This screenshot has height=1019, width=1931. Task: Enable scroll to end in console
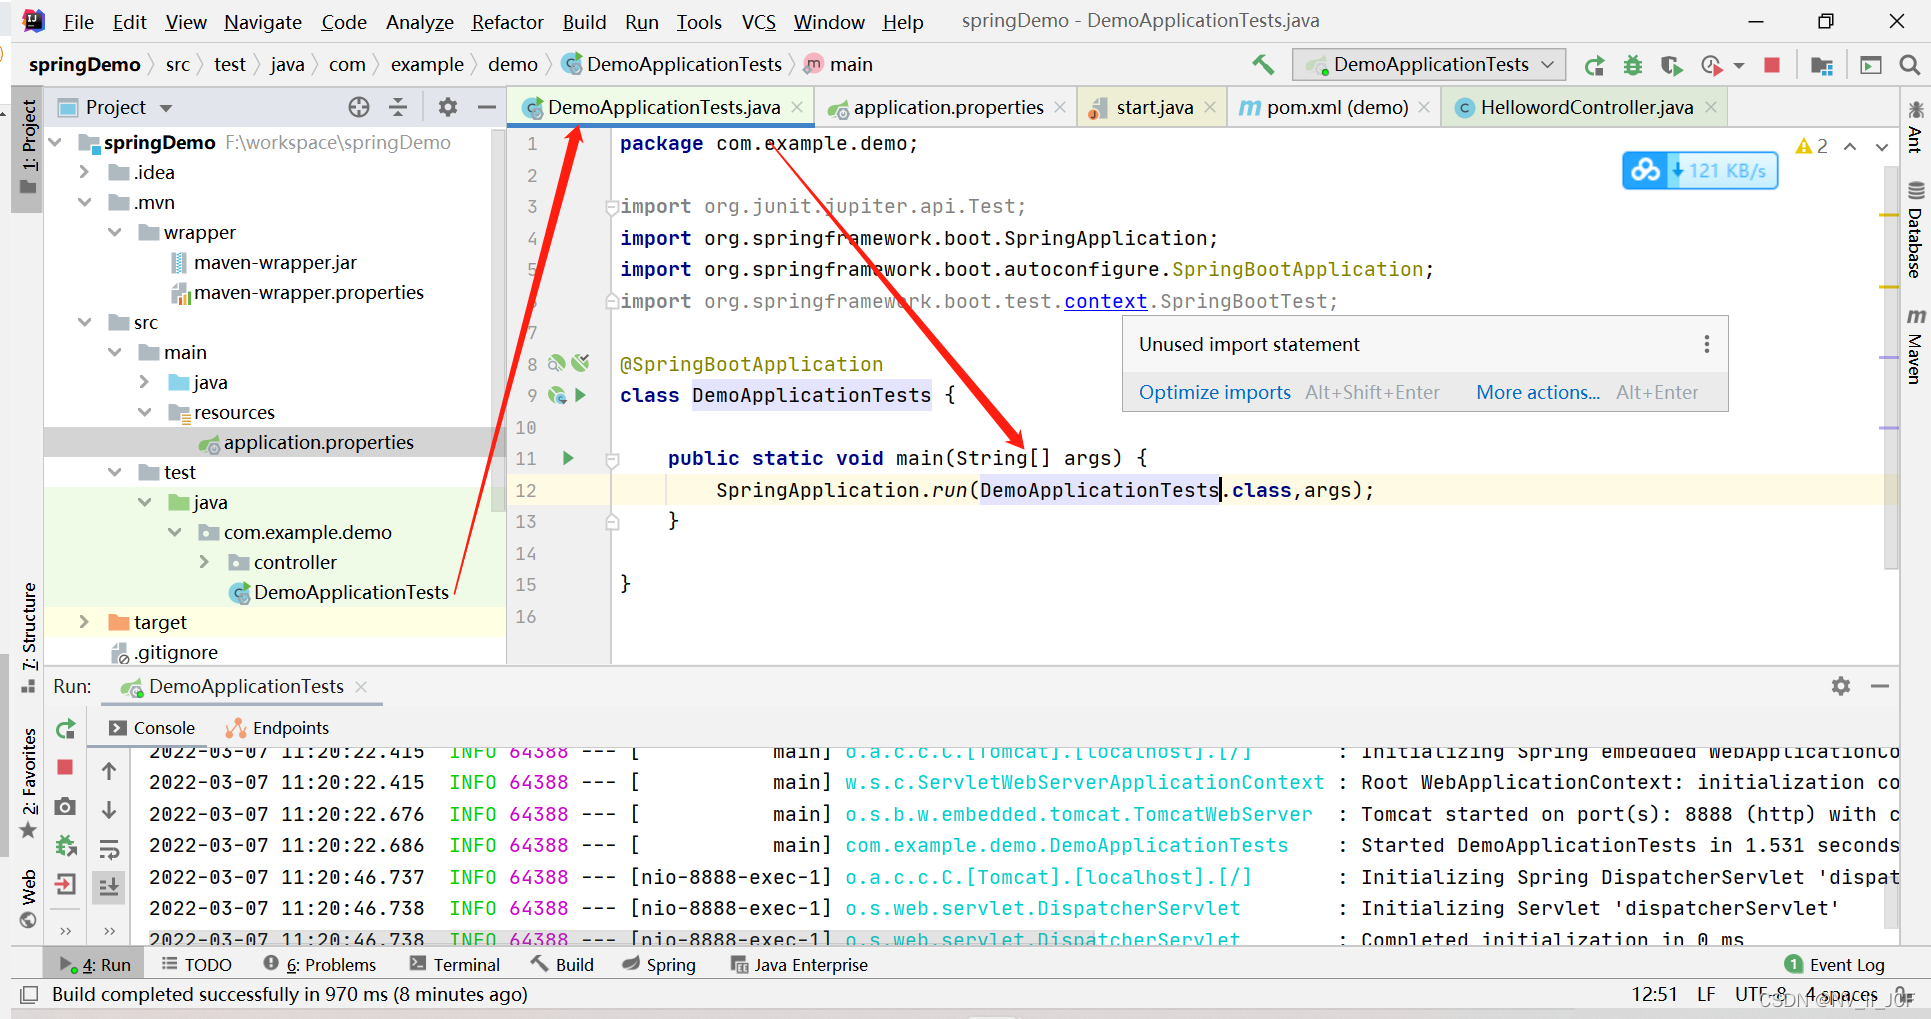[x=108, y=886]
